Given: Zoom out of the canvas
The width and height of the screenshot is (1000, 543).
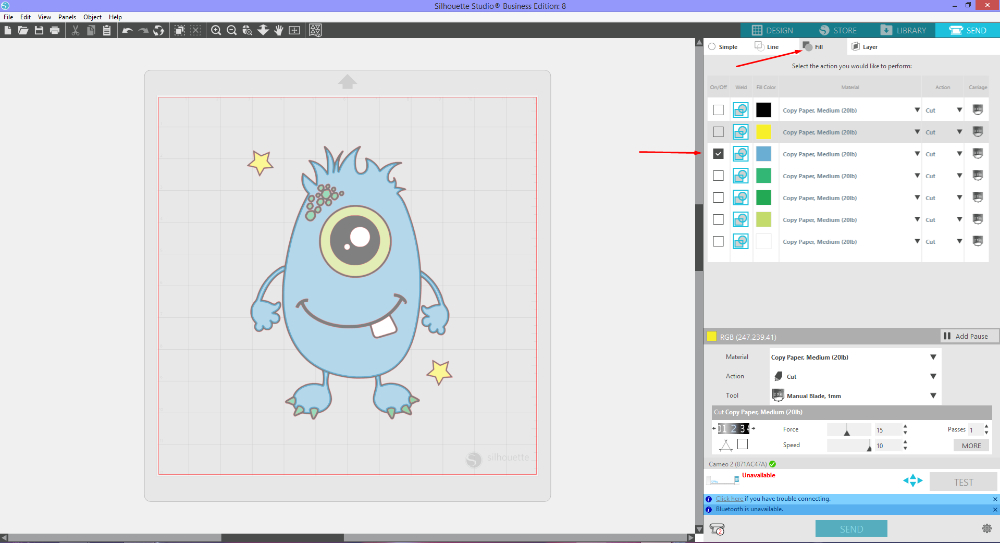Looking at the screenshot, I should [x=232, y=30].
